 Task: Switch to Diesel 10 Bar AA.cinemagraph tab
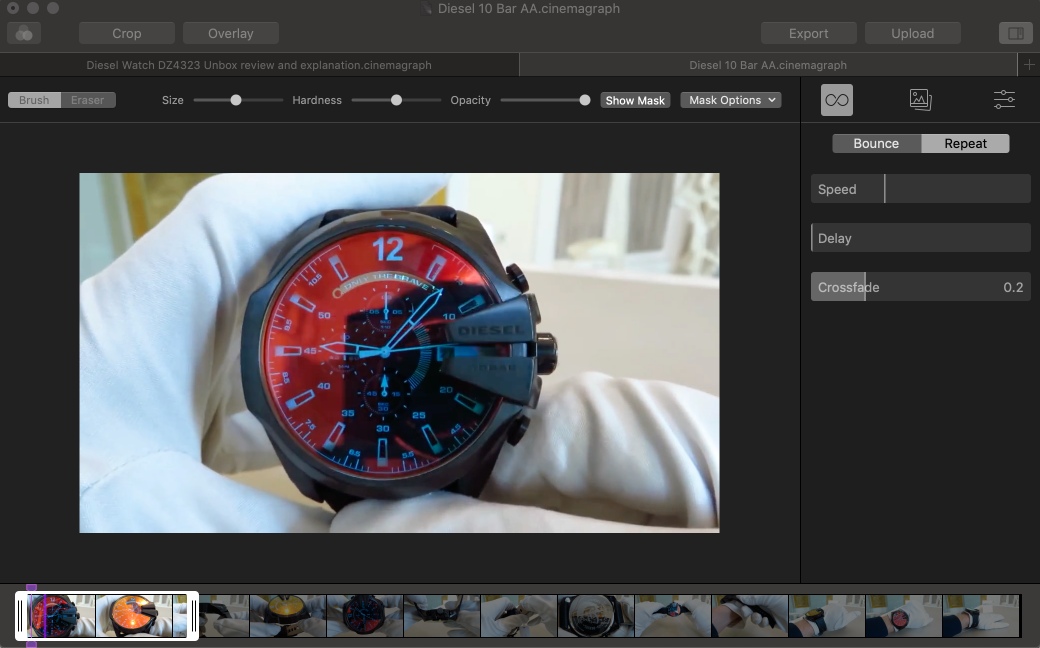(x=768, y=65)
